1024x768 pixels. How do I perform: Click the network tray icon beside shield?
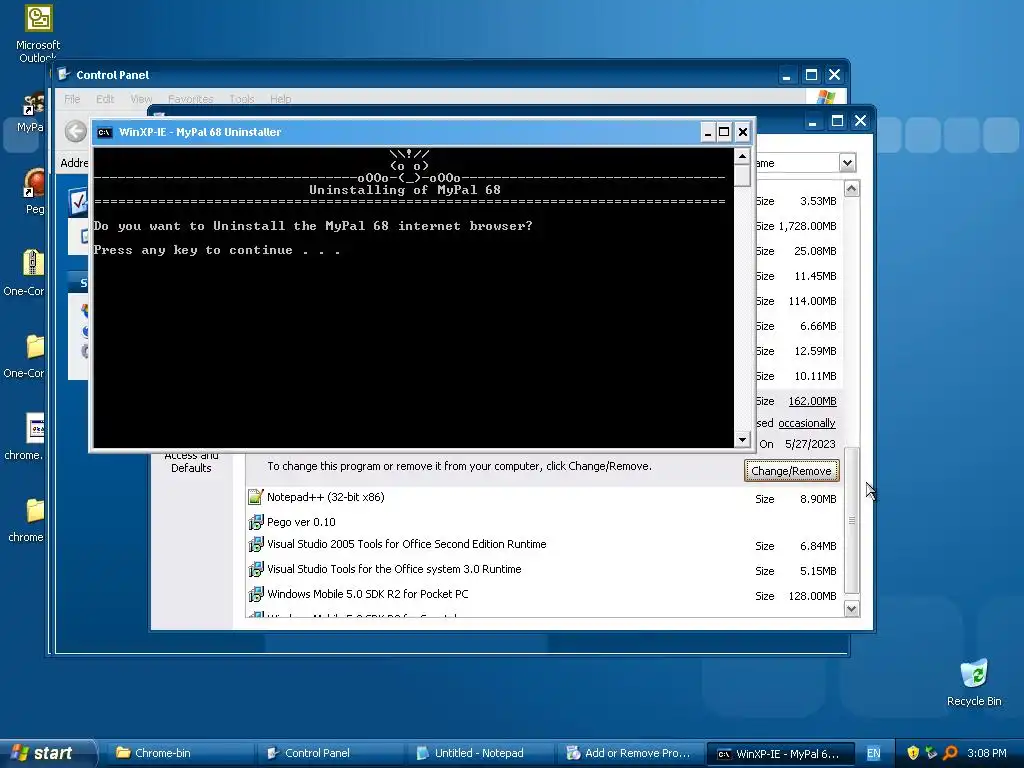(x=931, y=753)
